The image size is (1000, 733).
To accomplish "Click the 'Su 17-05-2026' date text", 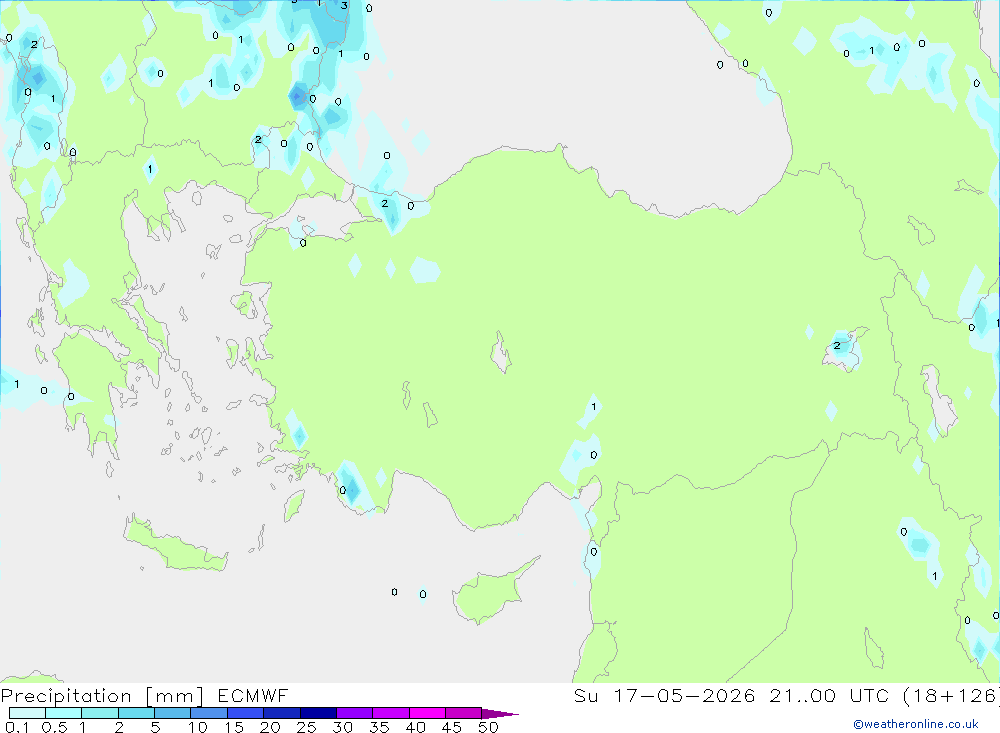I will point(664,695).
